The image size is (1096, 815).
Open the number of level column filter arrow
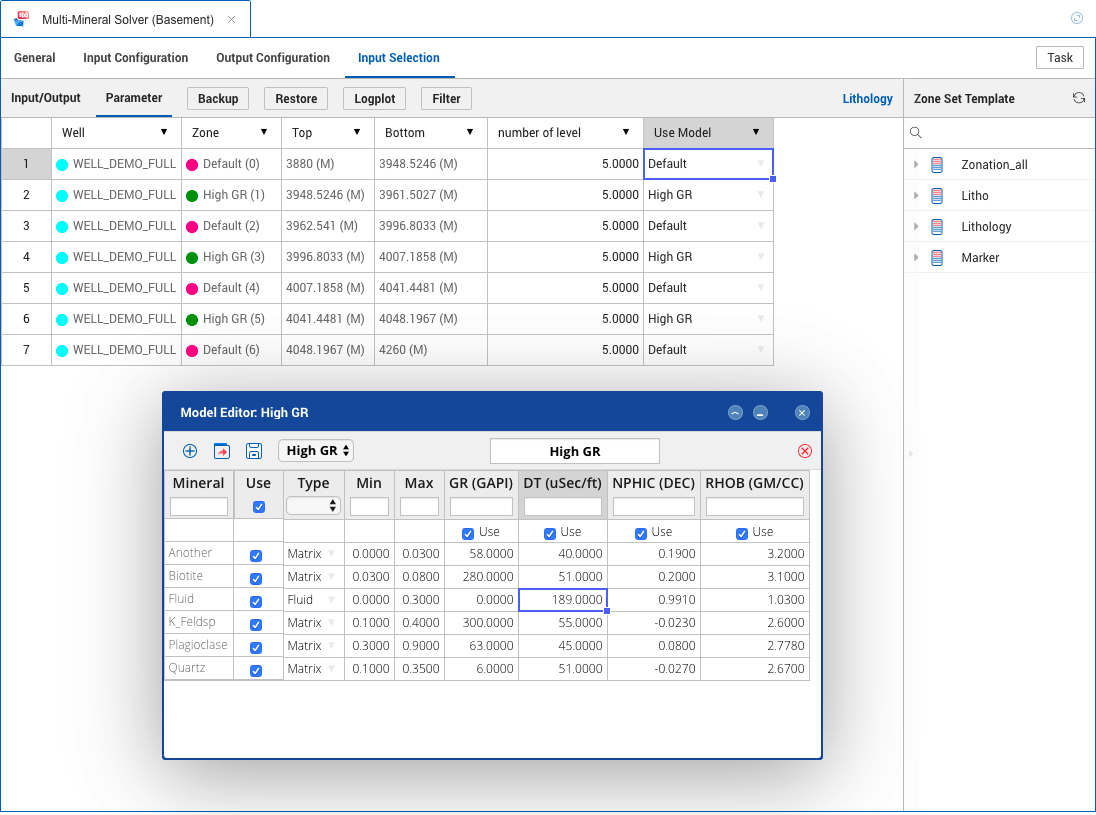pyautogui.click(x=626, y=132)
